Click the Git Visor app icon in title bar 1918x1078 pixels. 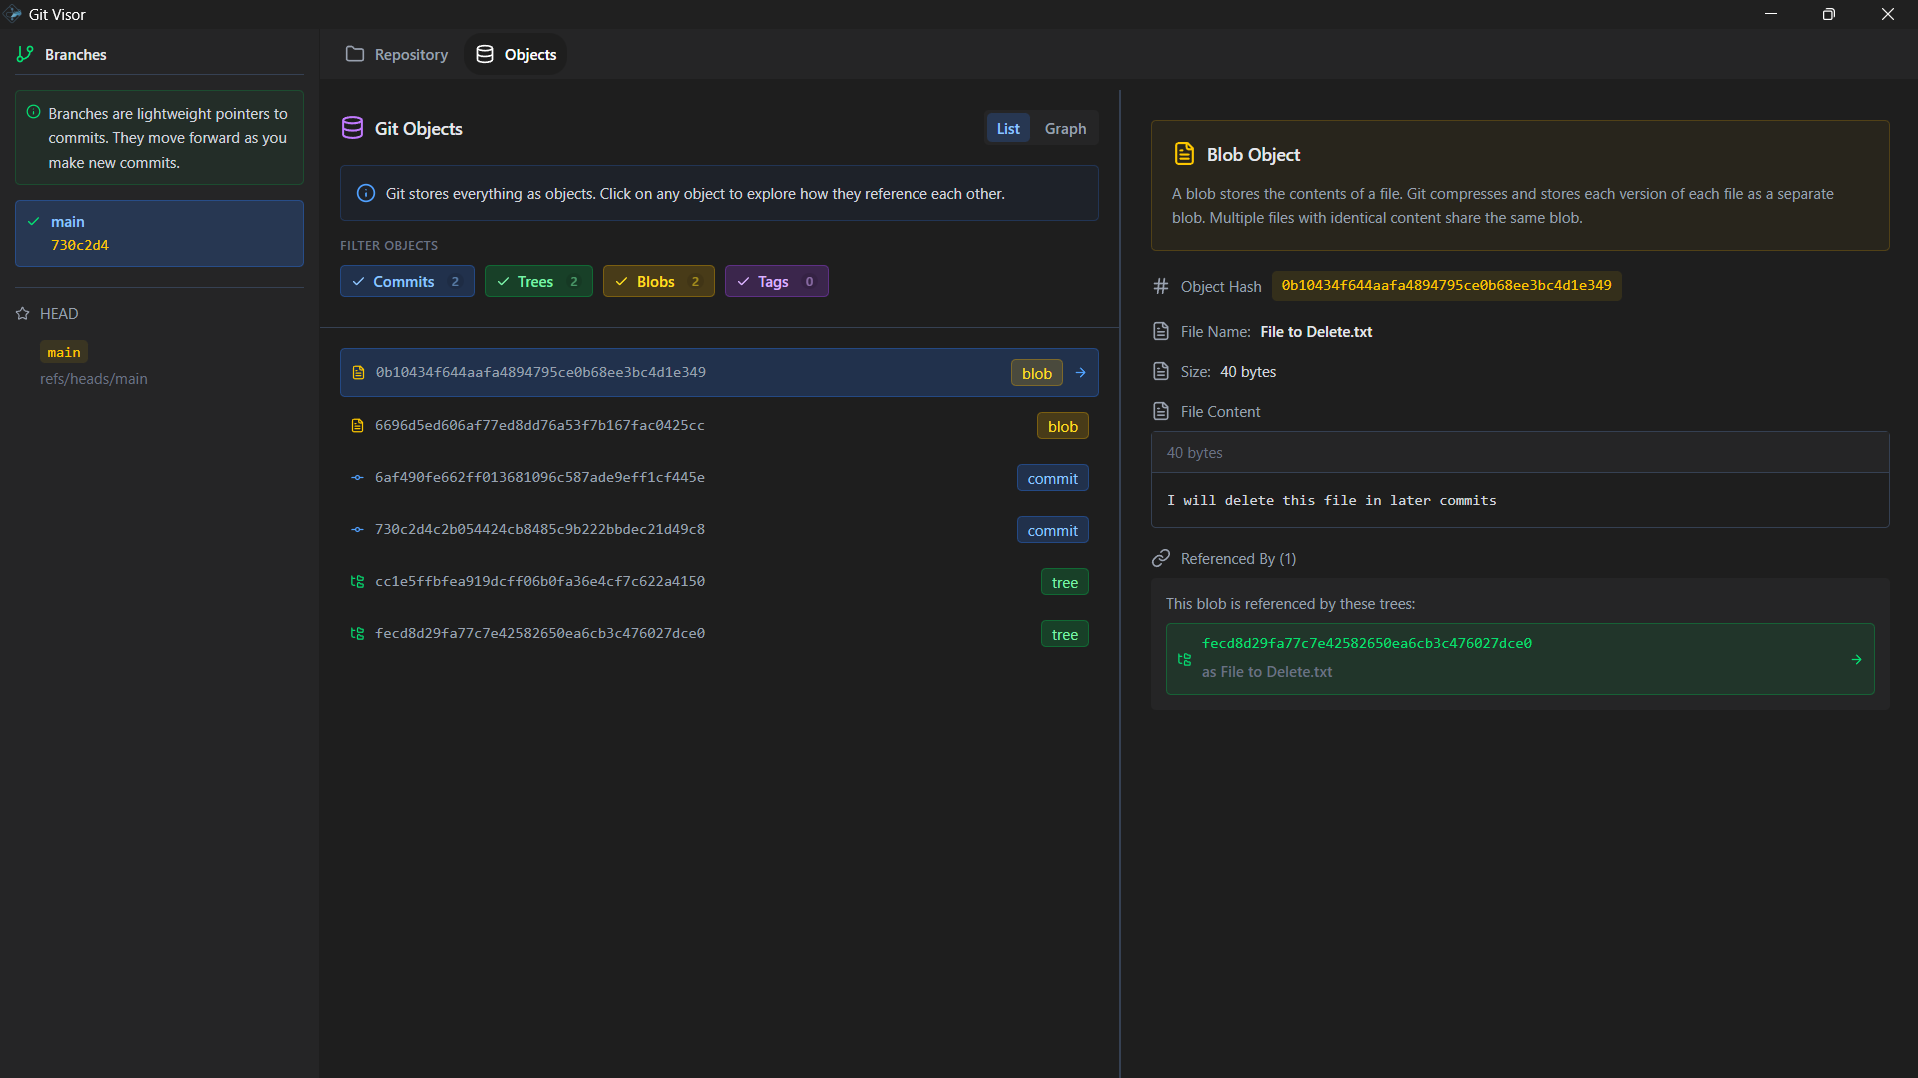pyautogui.click(x=14, y=14)
